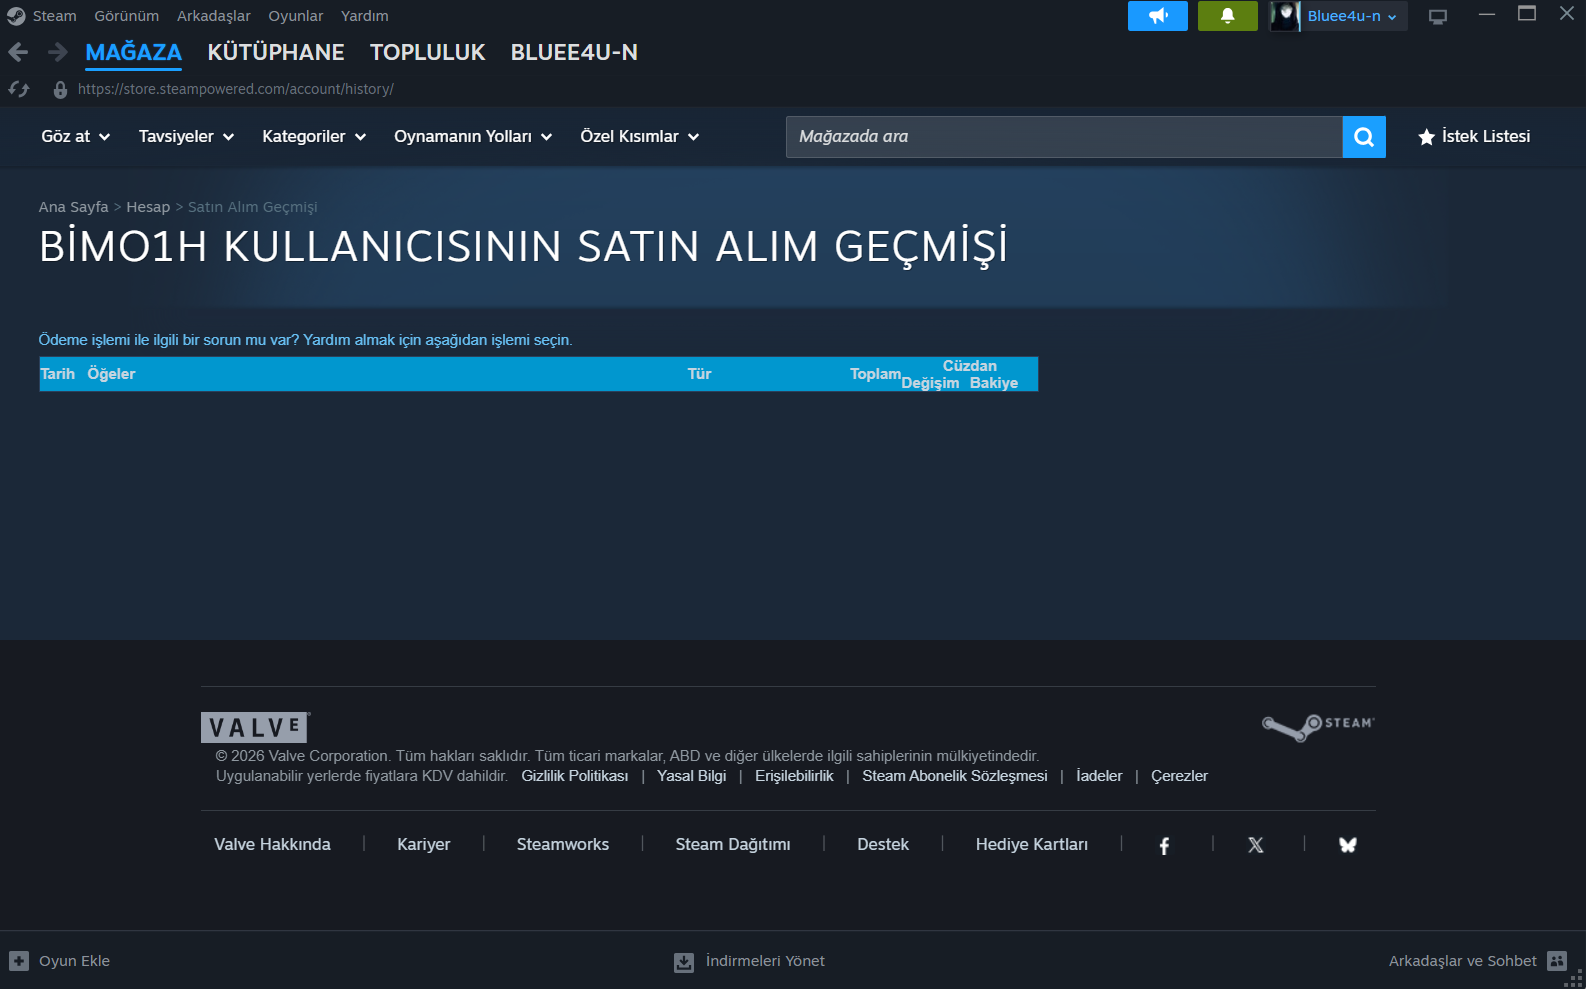The height and width of the screenshot is (989, 1586).
Task: Click the Mağazada ara search field
Action: click(x=1064, y=137)
